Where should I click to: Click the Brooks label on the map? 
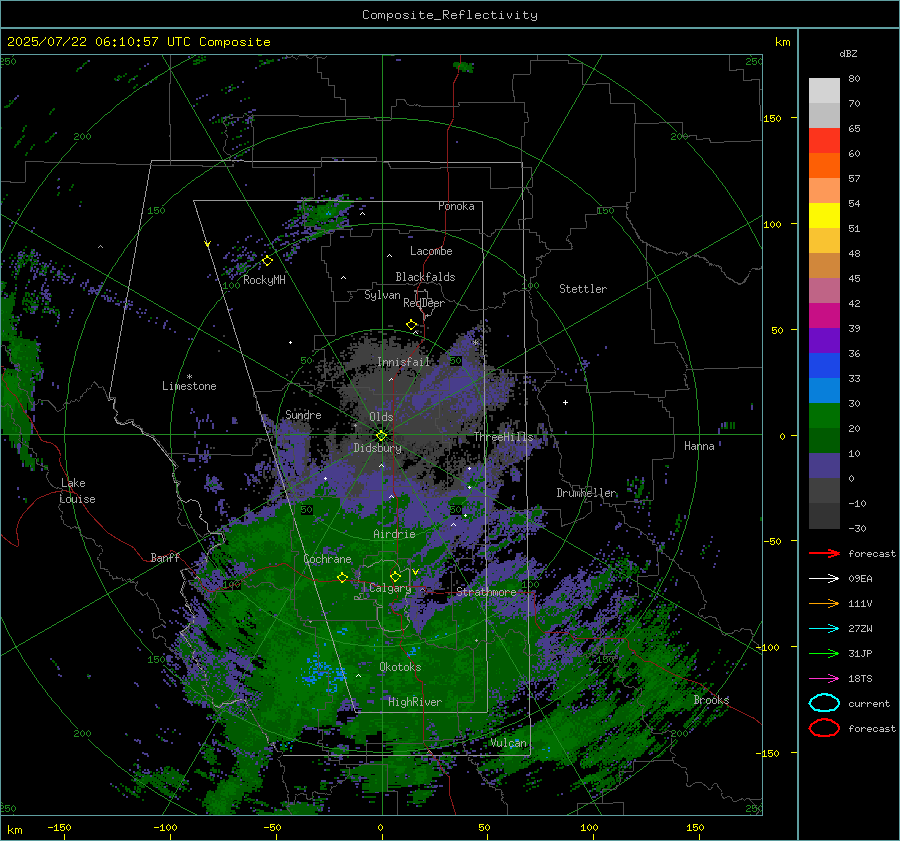coord(711,700)
